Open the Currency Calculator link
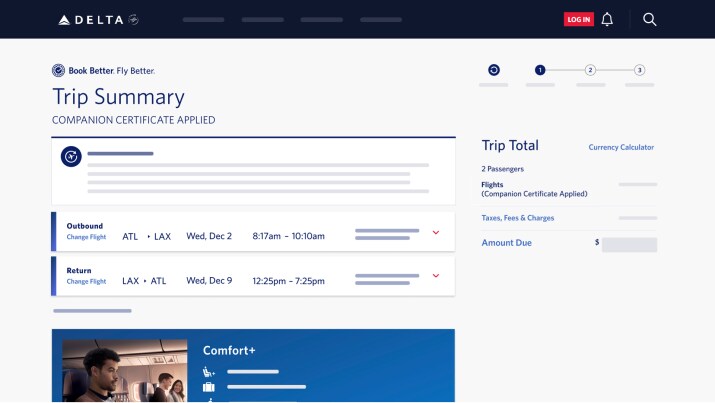 (621, 147)
